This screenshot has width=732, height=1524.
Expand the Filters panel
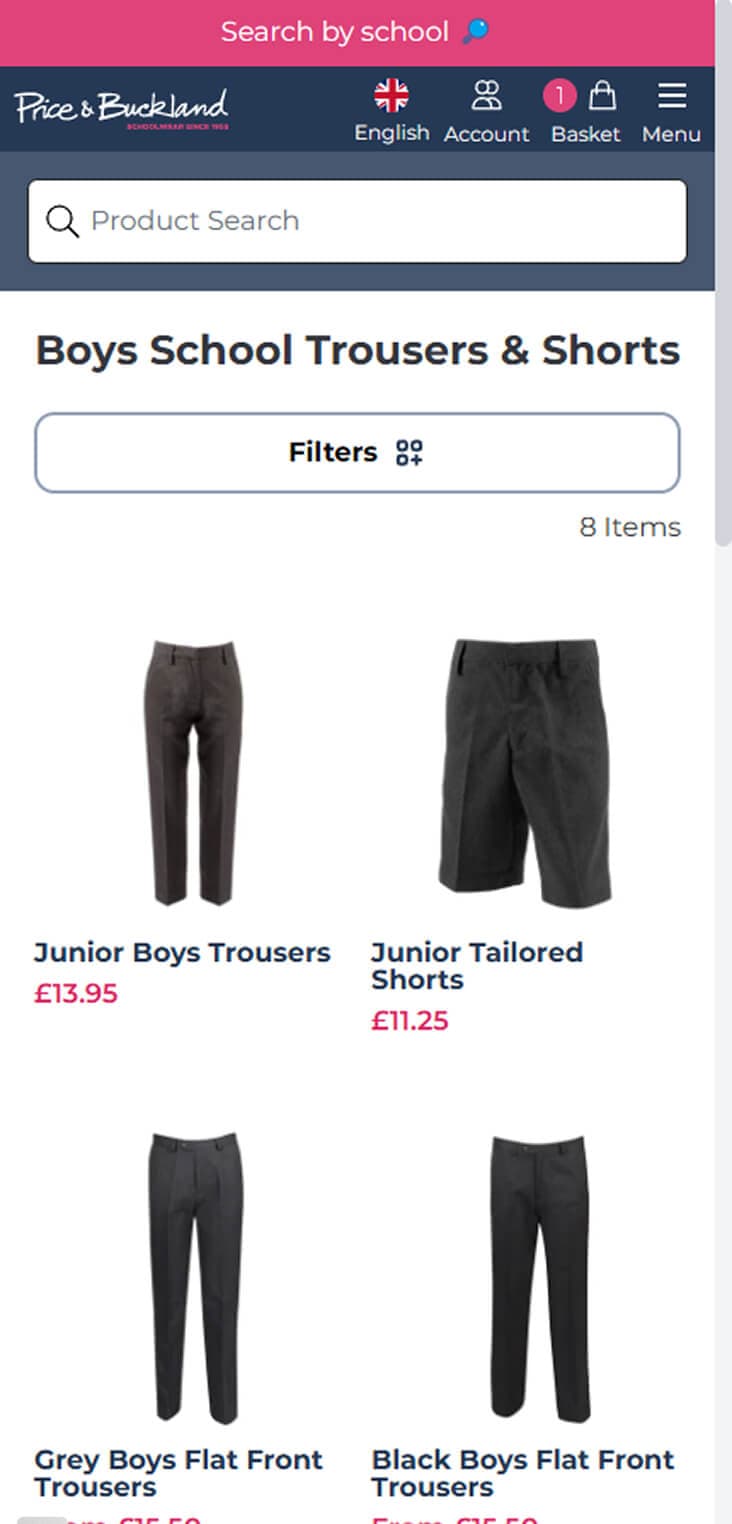click(357, 453)
